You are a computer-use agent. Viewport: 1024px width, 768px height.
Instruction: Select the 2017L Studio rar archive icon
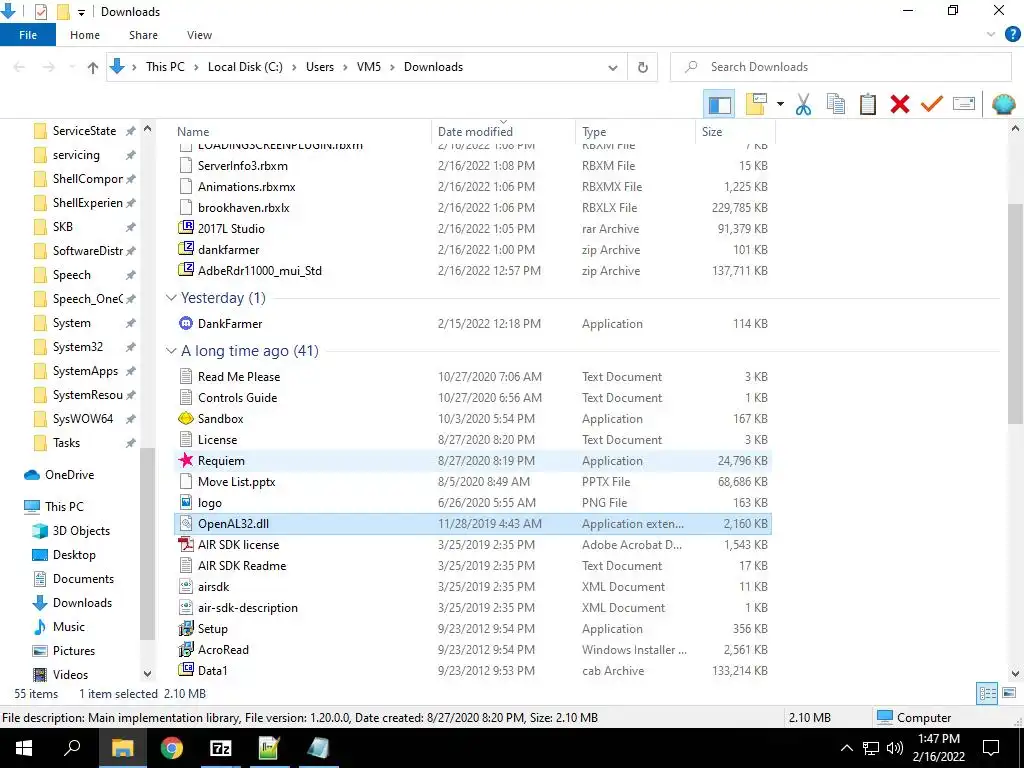(186, 228)
